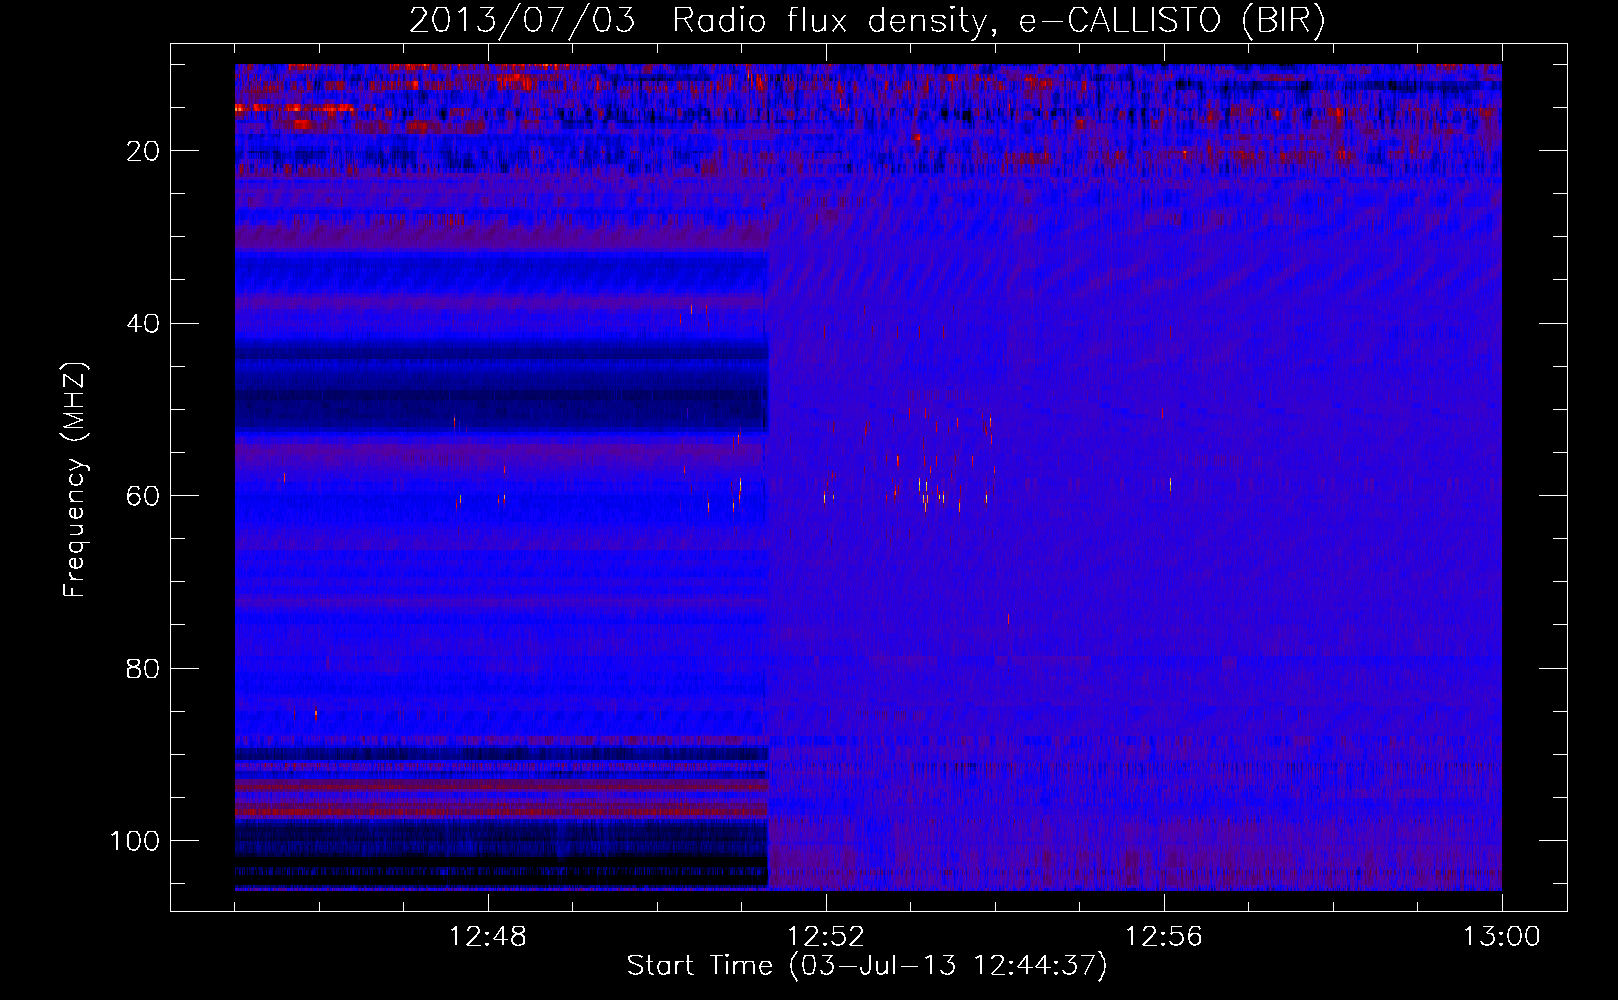Click the 60 MHz frequency tick label
The height and width of the screenshot is (1000, 1618).
point(143,496)
